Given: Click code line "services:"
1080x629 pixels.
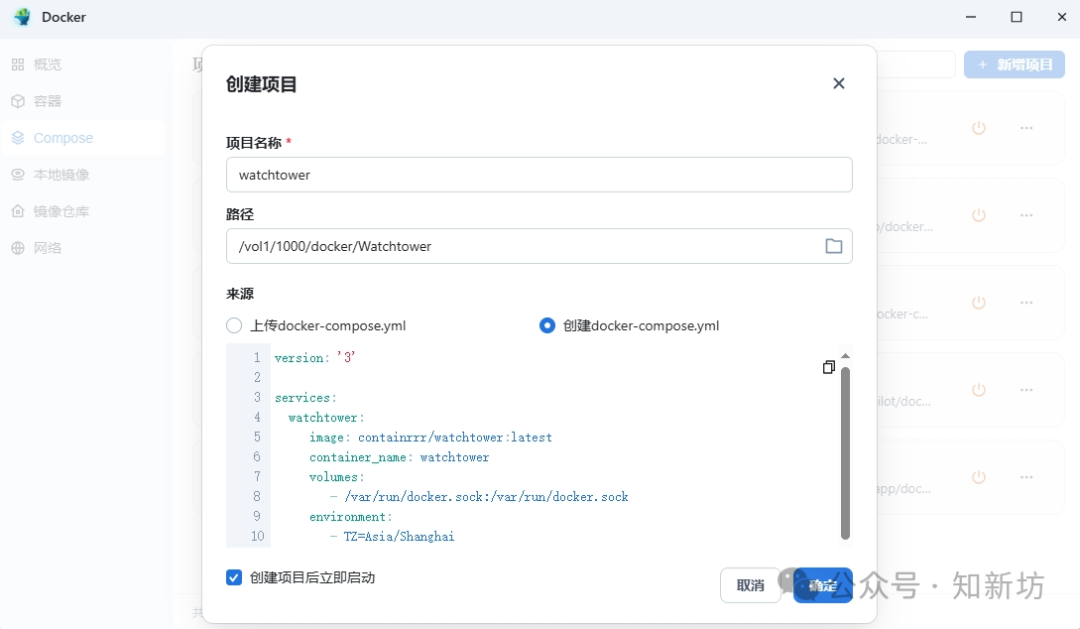Looking at the screenshot, I should pyautogui.click(x=305, y=398).
